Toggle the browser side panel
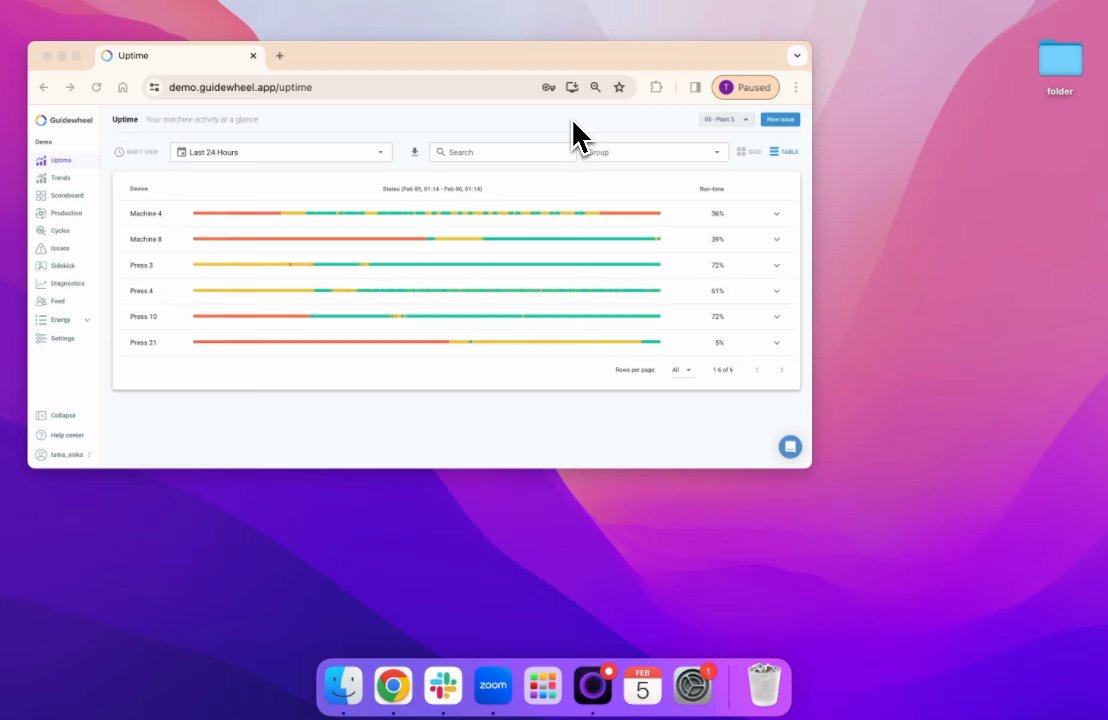The height and width of the screenshot is (720, 1108). pos(695,87)
